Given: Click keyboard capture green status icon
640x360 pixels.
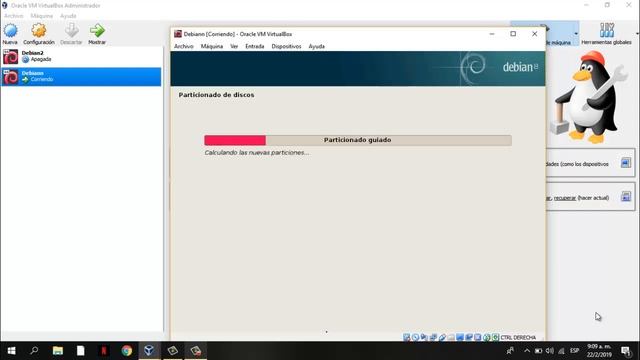Looking at the screenshot, I should tap(495, 338).
